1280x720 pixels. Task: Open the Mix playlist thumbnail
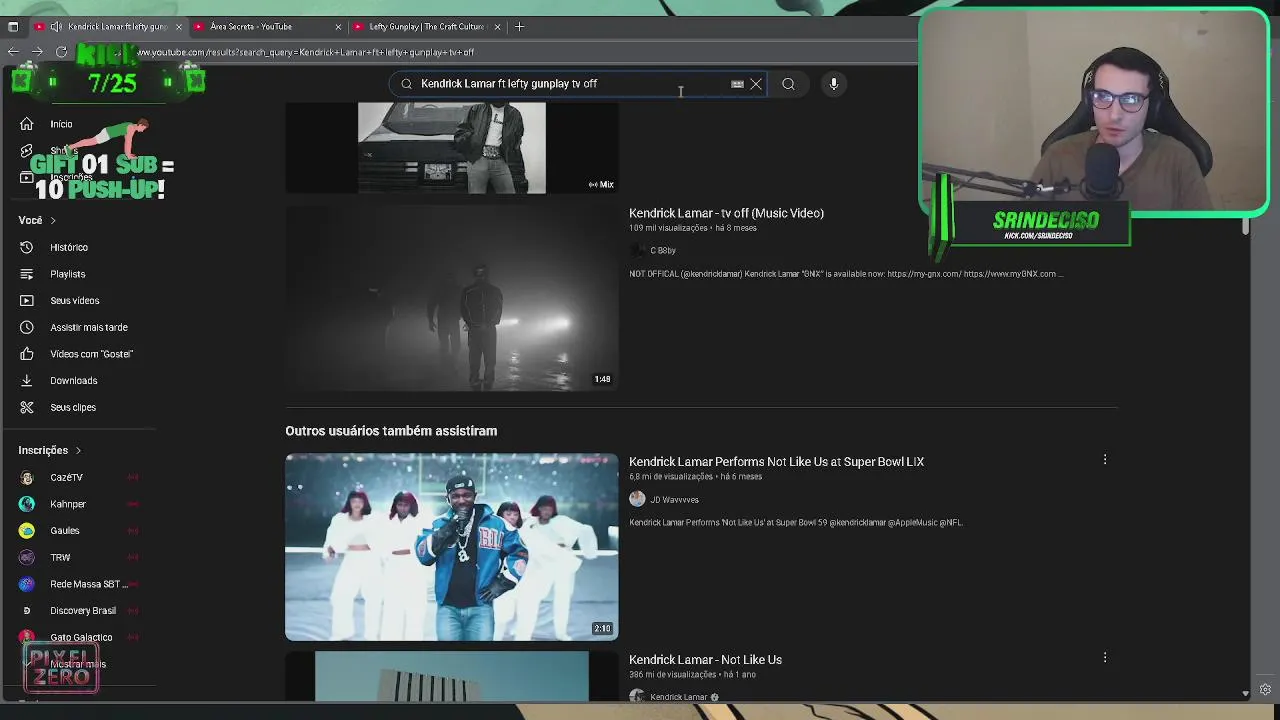452,148
